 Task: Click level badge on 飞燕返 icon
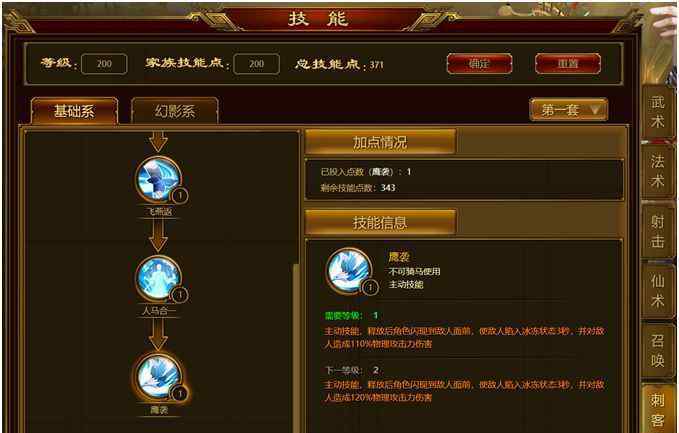(x=180, y=196)
